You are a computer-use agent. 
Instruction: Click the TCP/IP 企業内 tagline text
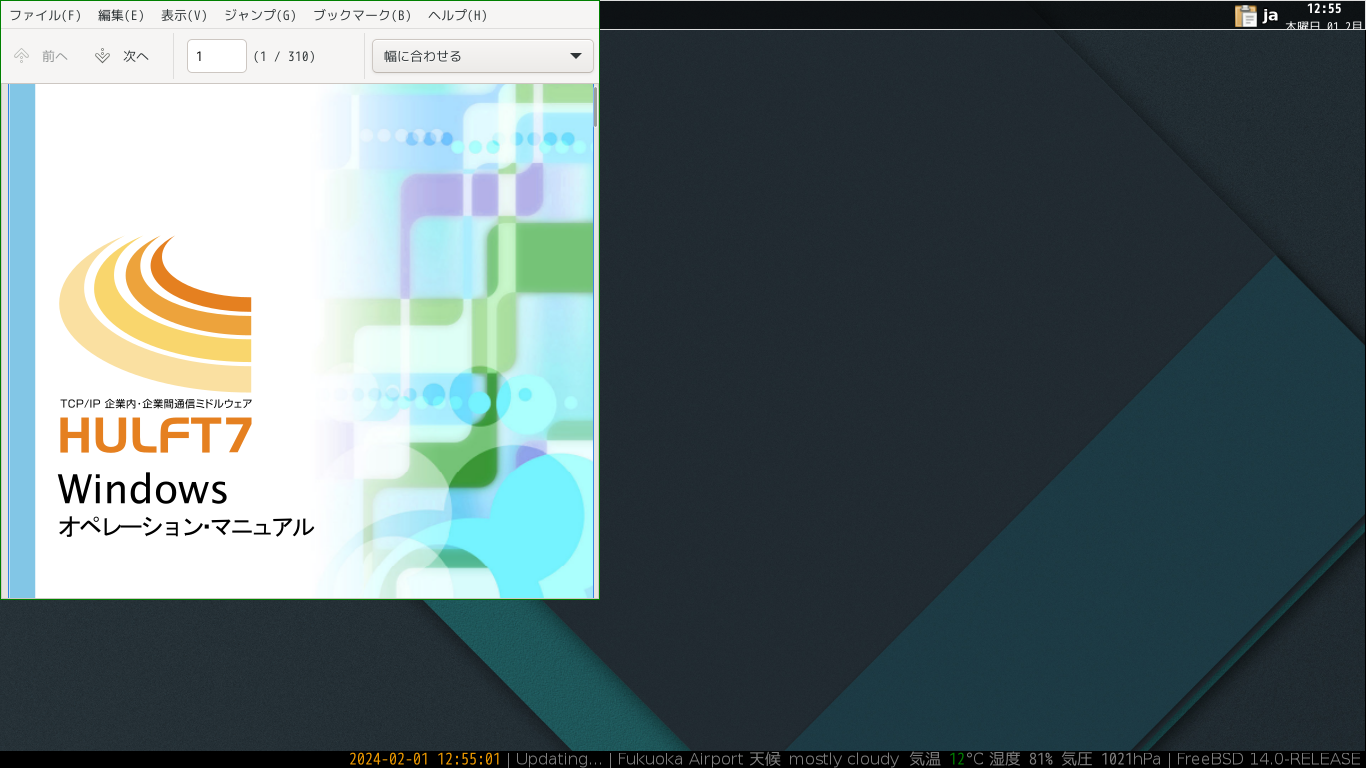pos(156,403)
